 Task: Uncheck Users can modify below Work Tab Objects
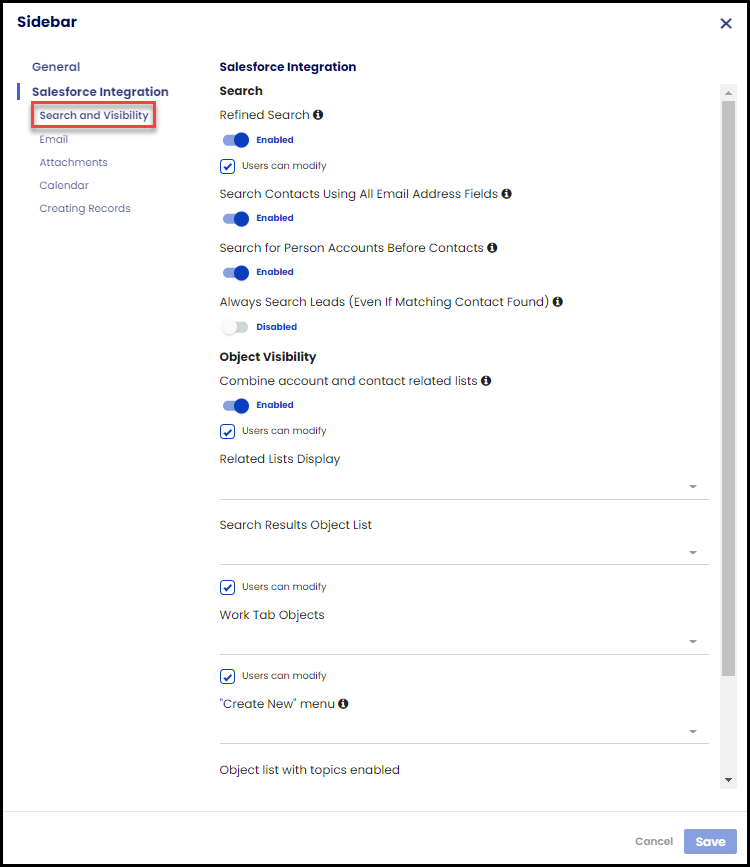[227, 676]
